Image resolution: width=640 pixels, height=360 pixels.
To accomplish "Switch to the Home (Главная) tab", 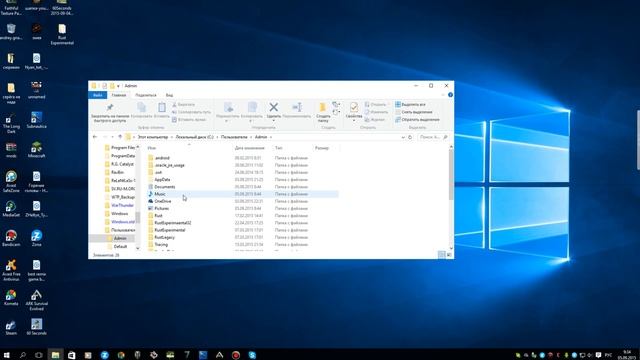I will click(119, 95).
